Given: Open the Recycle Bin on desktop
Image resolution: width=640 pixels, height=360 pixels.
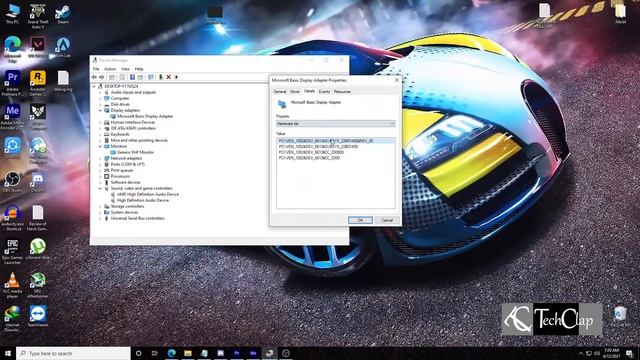Looking at the screenshot, I should (x=620, y=316).
